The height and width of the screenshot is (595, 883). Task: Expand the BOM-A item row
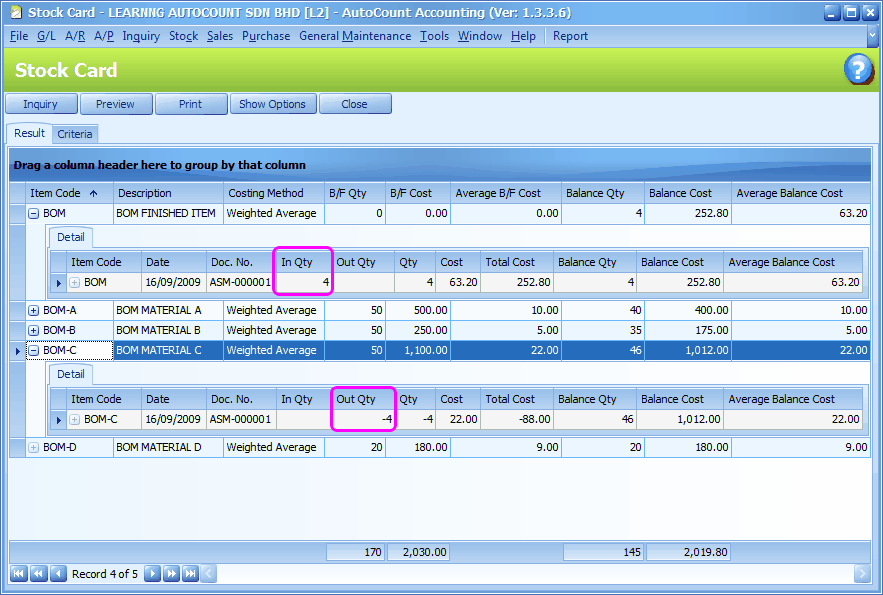[x=33, y=310]
